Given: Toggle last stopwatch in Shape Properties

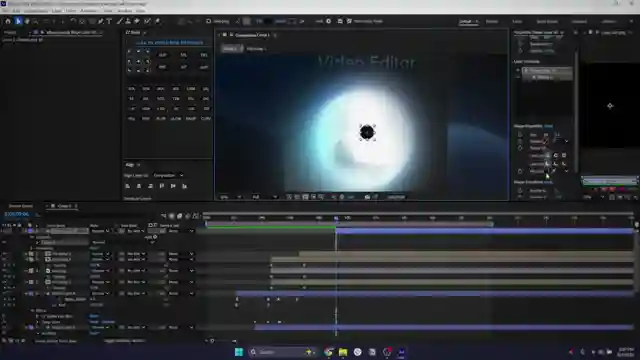Looking at the screenshot, I should click(520, 171).
